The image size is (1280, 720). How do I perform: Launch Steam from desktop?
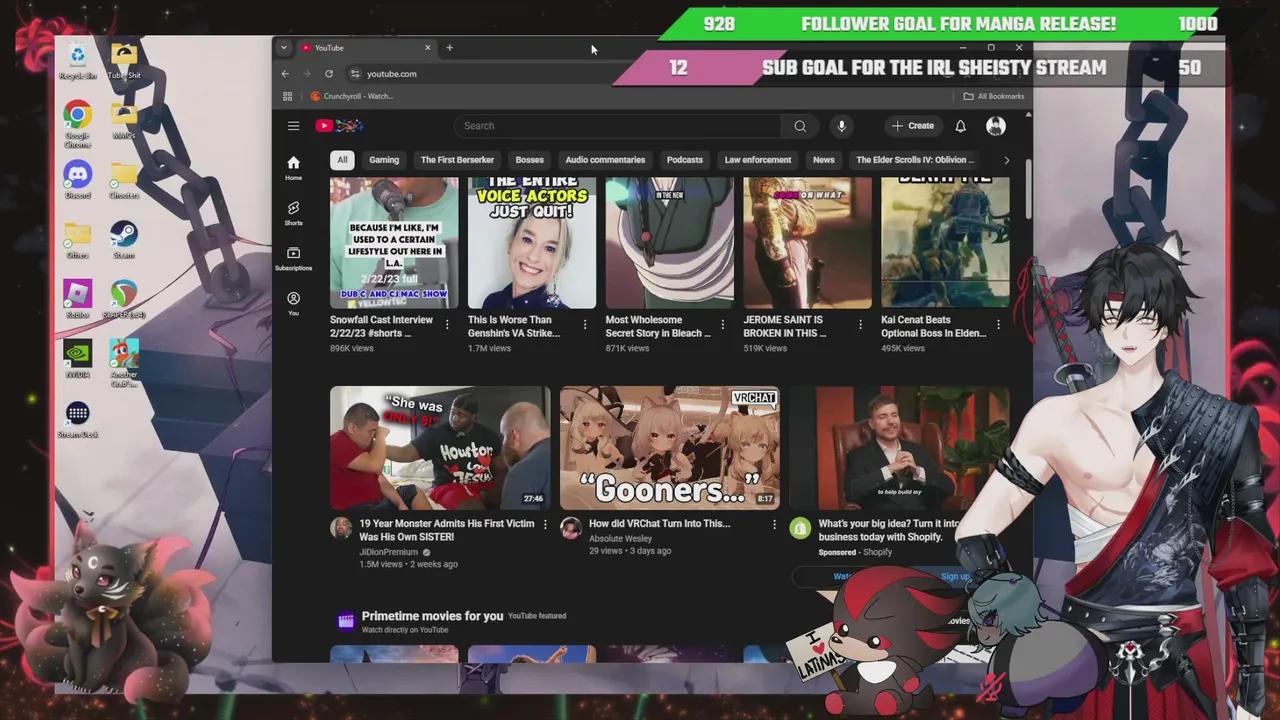[x=124, y=239]
